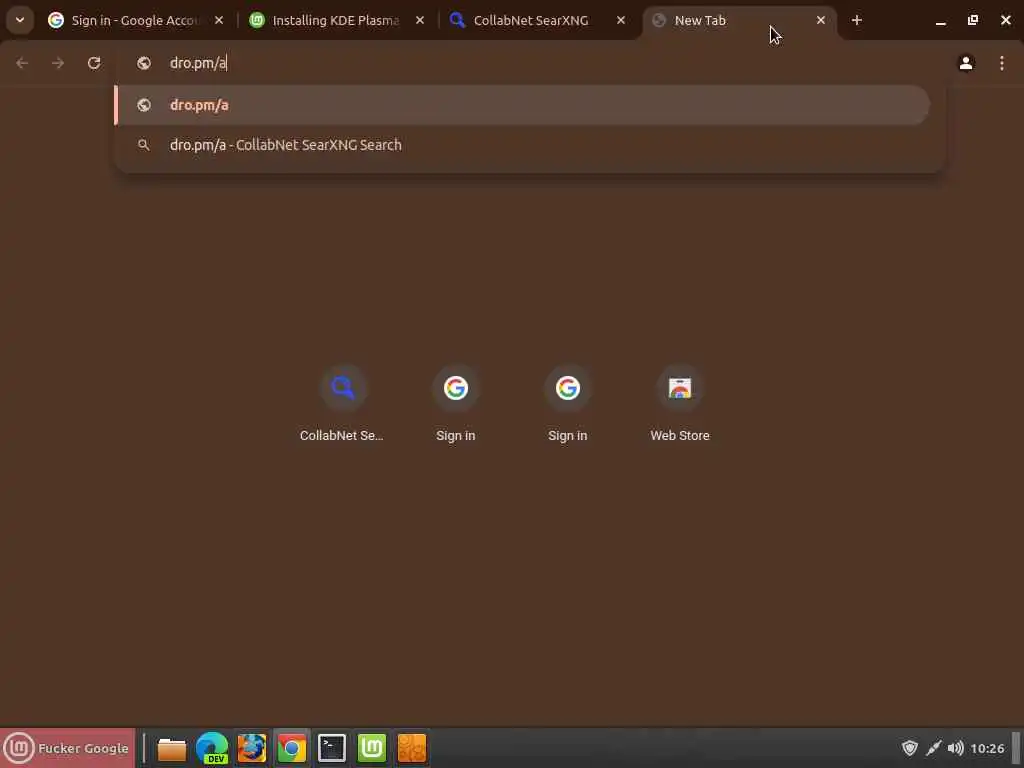Click the address bar containing dro.pm/a
Viewport: 1024px width, 768px height.
click(x=529, y=63)
